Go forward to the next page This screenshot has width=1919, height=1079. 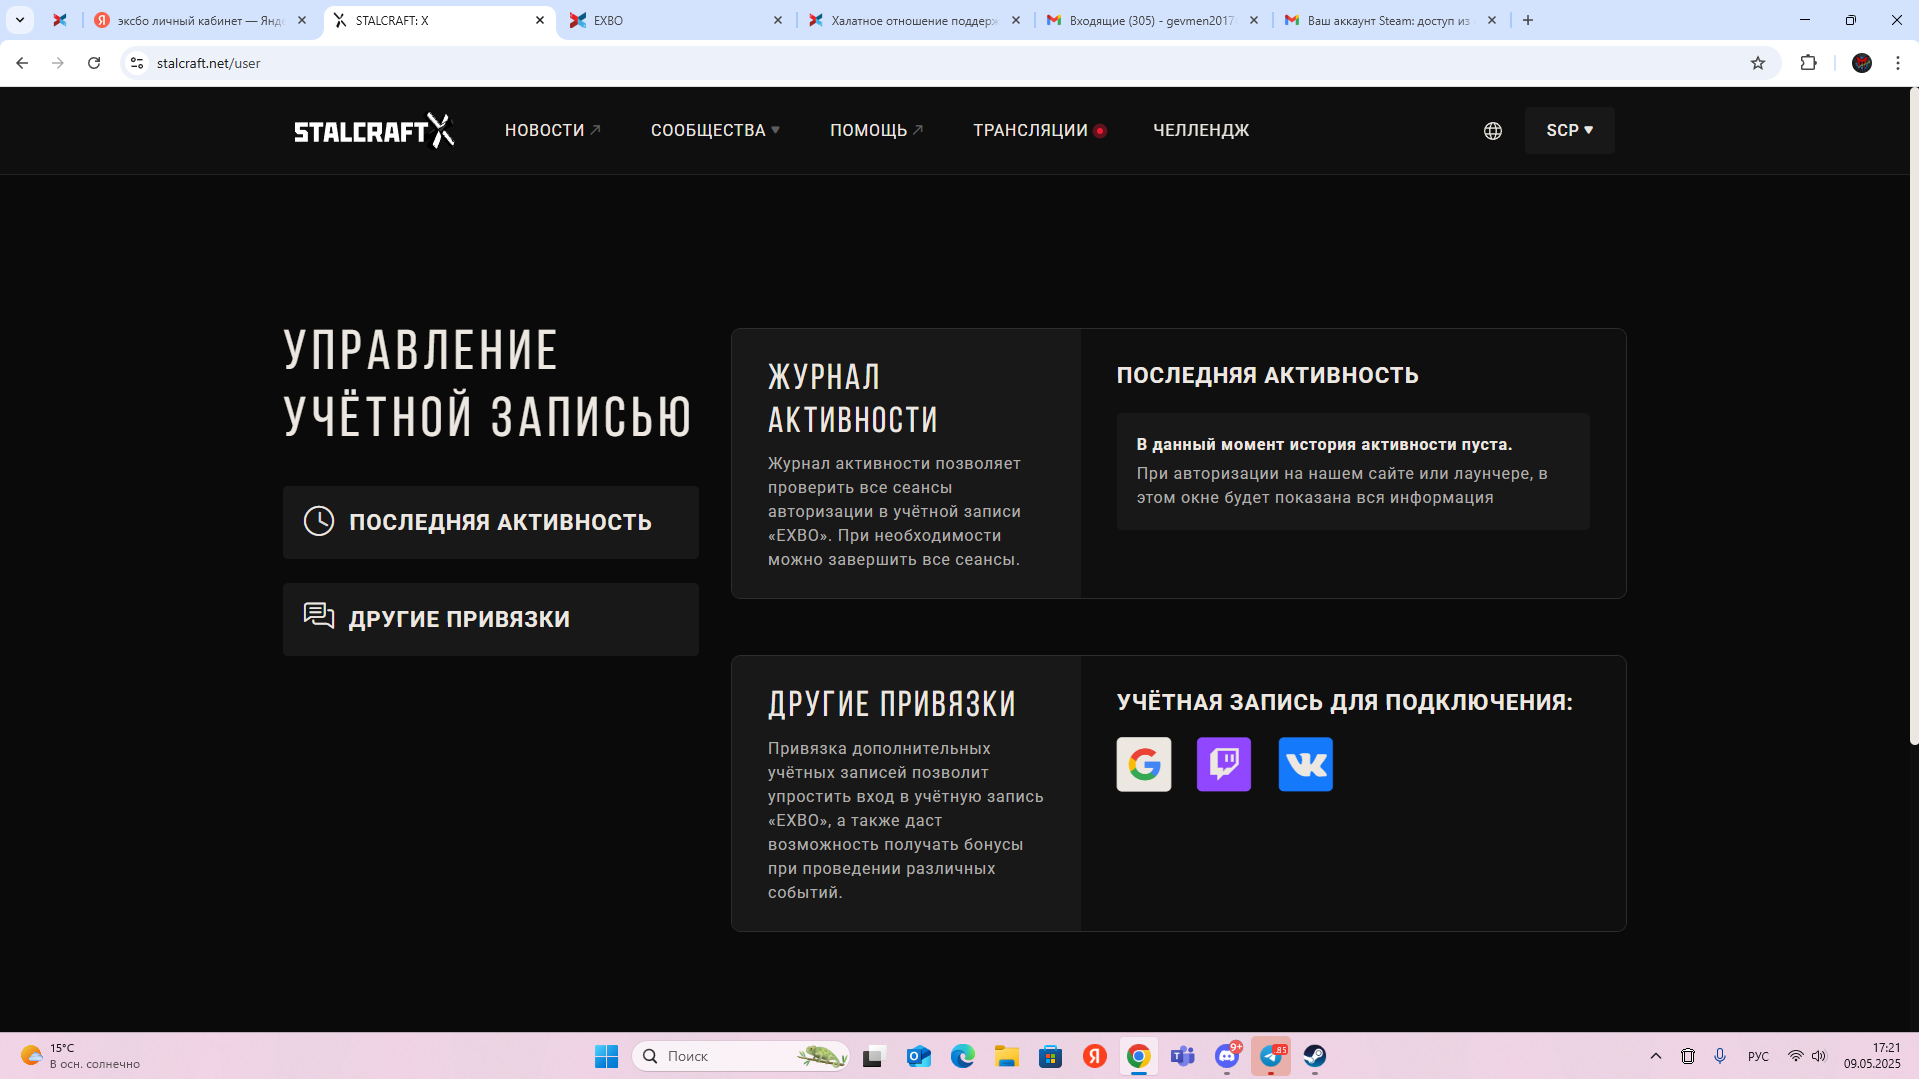tap(58, 63)
